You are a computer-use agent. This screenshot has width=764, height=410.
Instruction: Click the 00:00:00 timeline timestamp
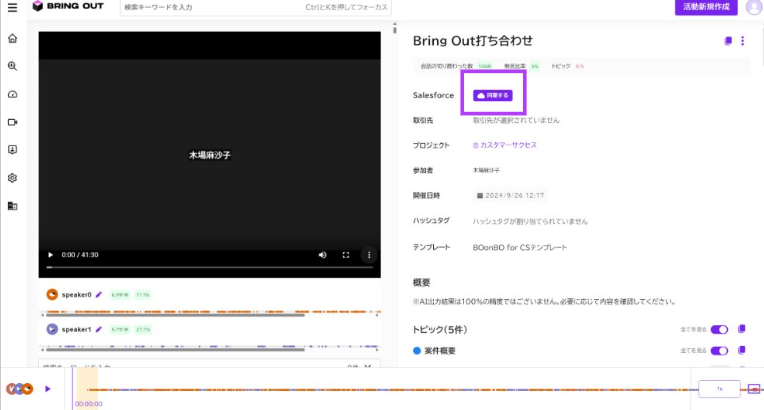(88, 404)
